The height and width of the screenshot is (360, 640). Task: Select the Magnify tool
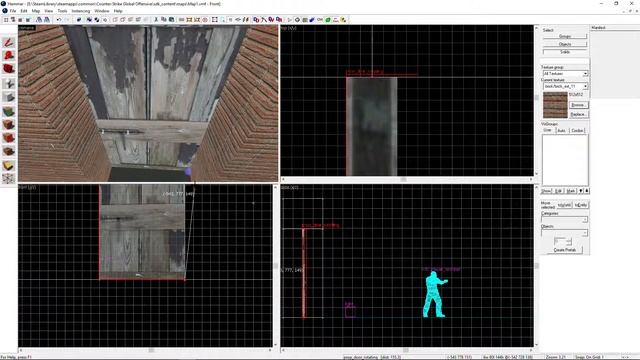coord(9,56)
